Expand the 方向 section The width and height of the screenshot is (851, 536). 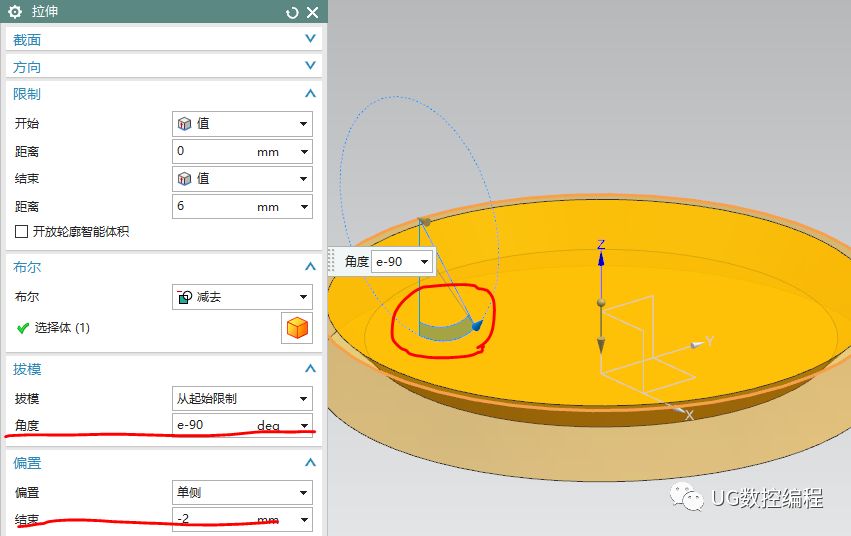pos(310,66)
